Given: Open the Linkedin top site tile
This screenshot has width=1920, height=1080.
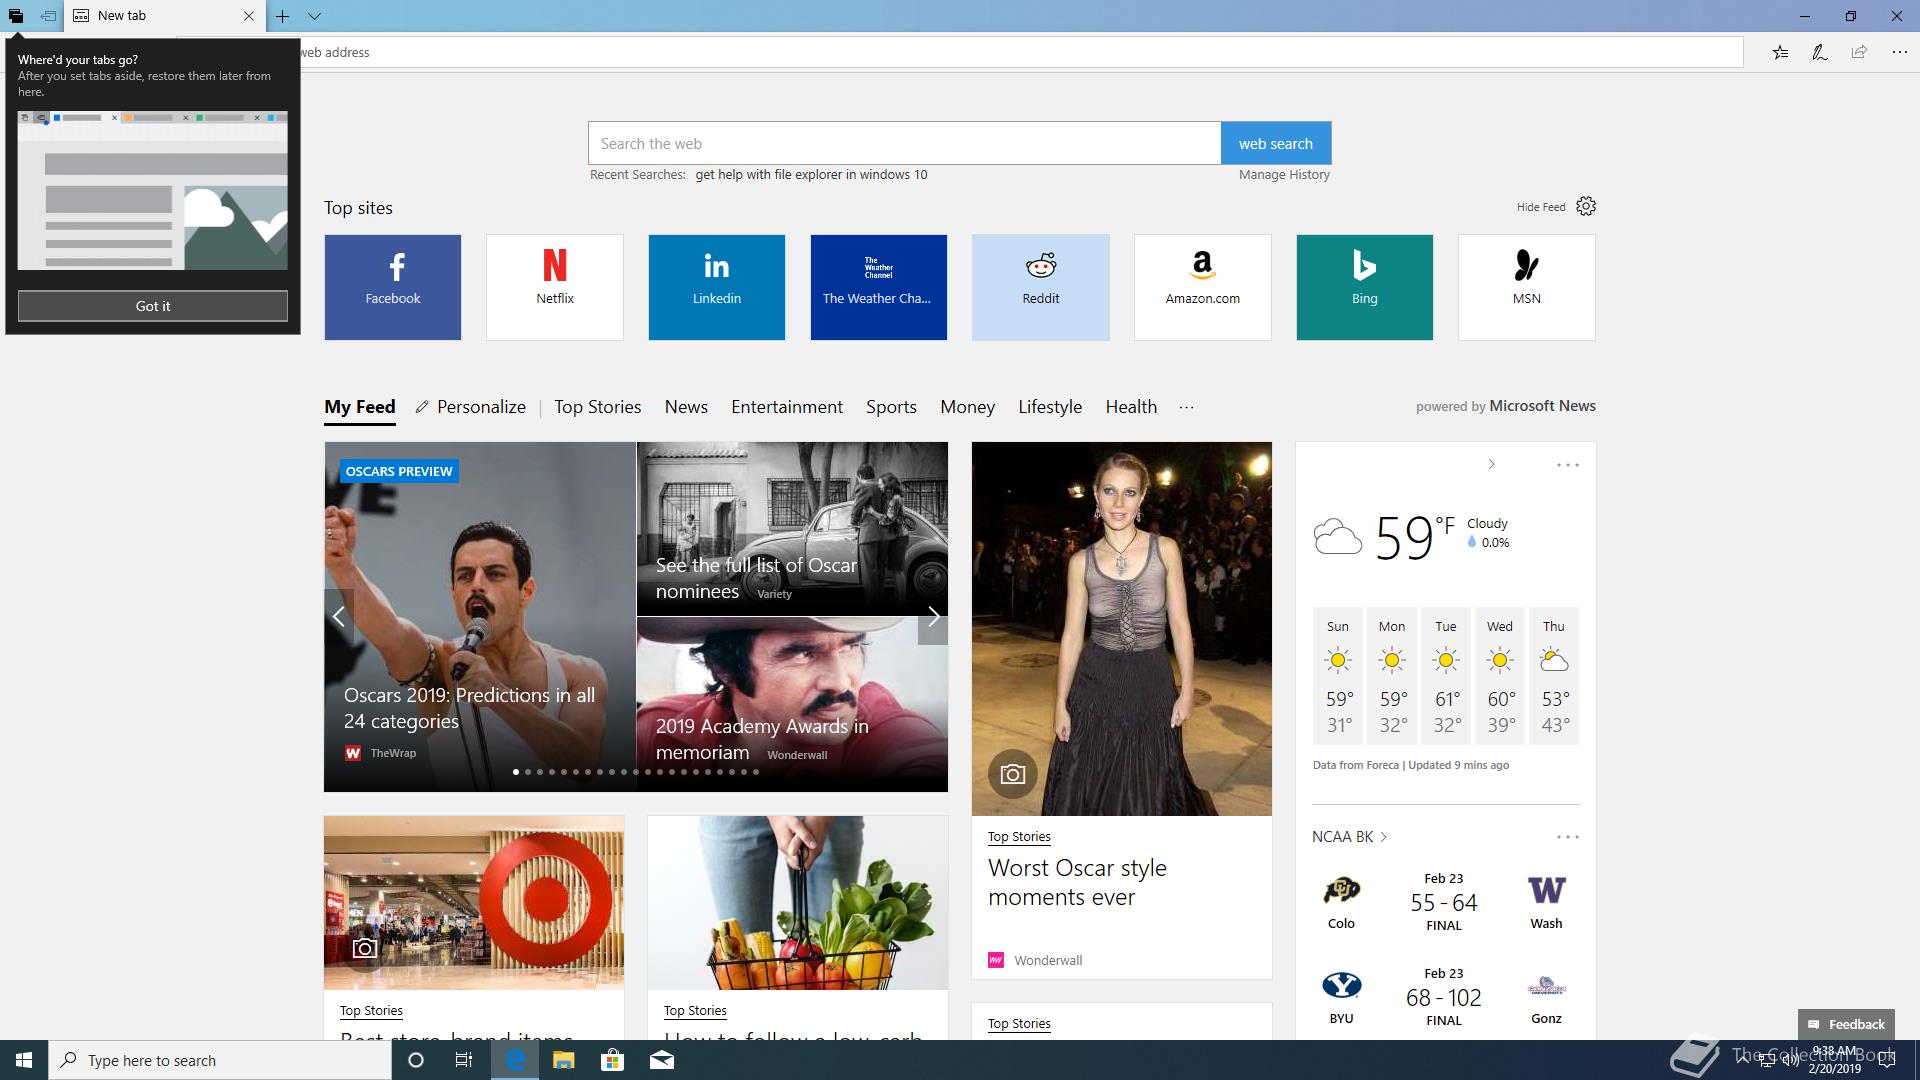Looking at the screenshot, I should pos(717,287).
